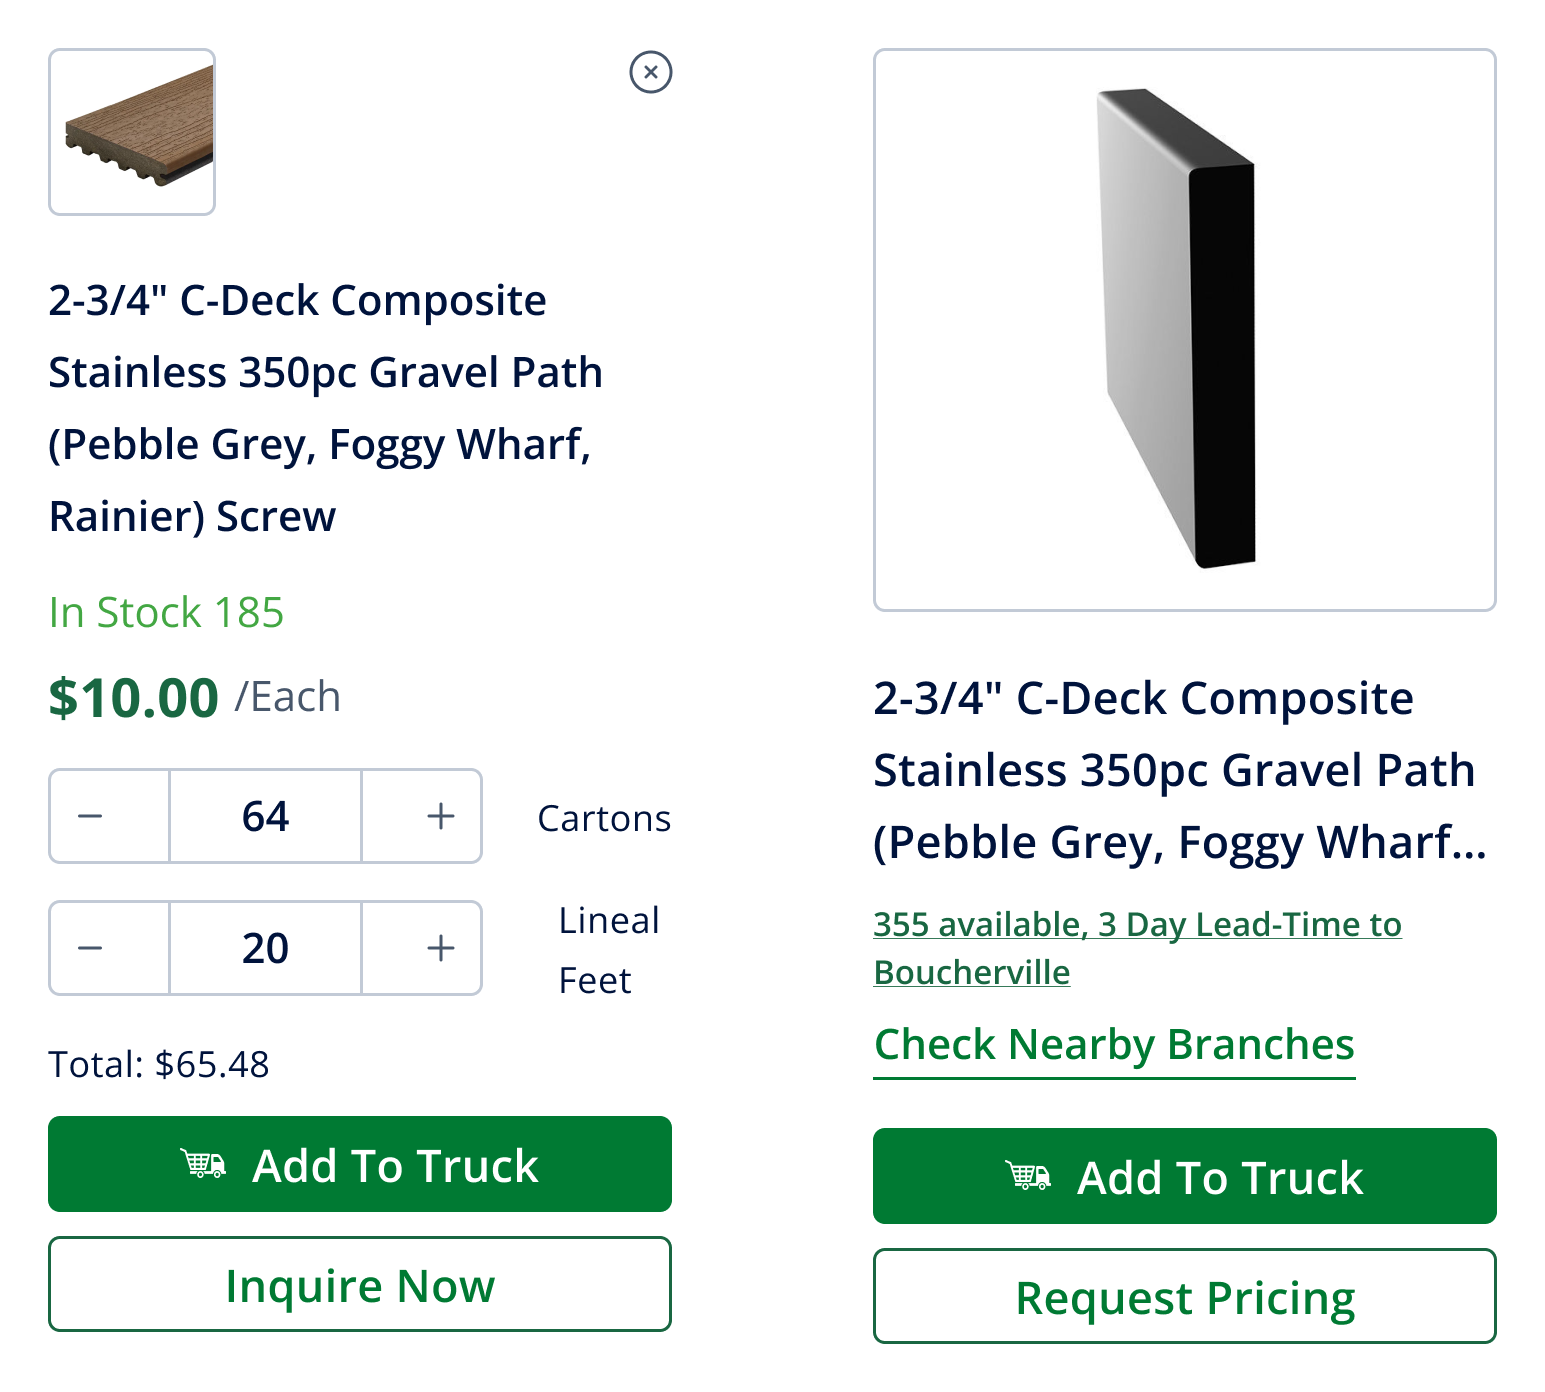1545x1392 pixels.
Task: Click the Inquire Now button
Action: click(x=360, y=1284)
